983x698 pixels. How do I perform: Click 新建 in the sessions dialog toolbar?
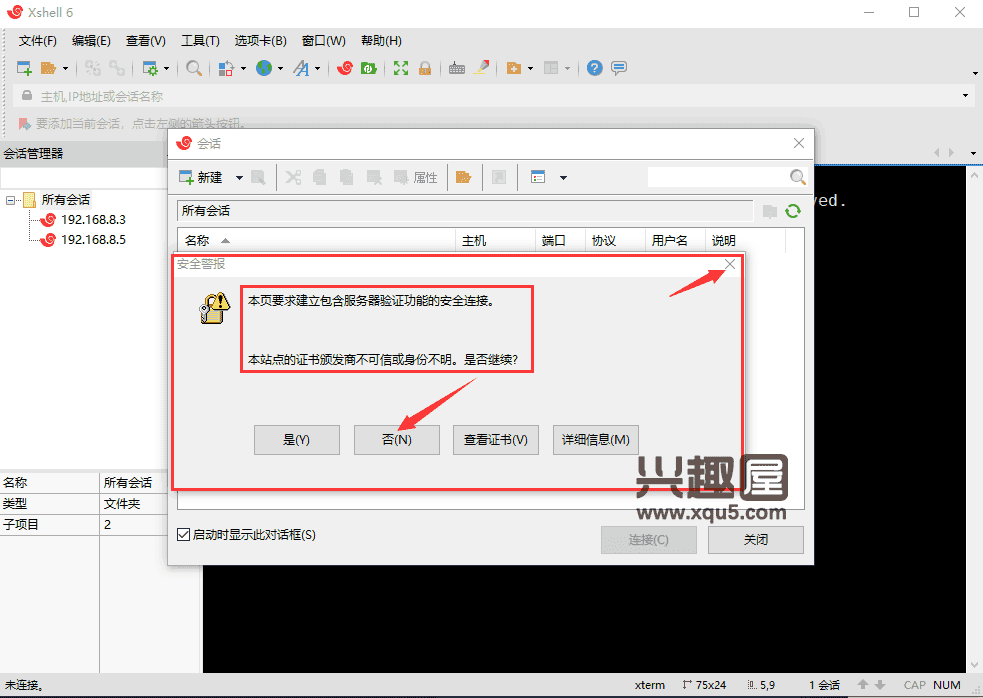201,177
